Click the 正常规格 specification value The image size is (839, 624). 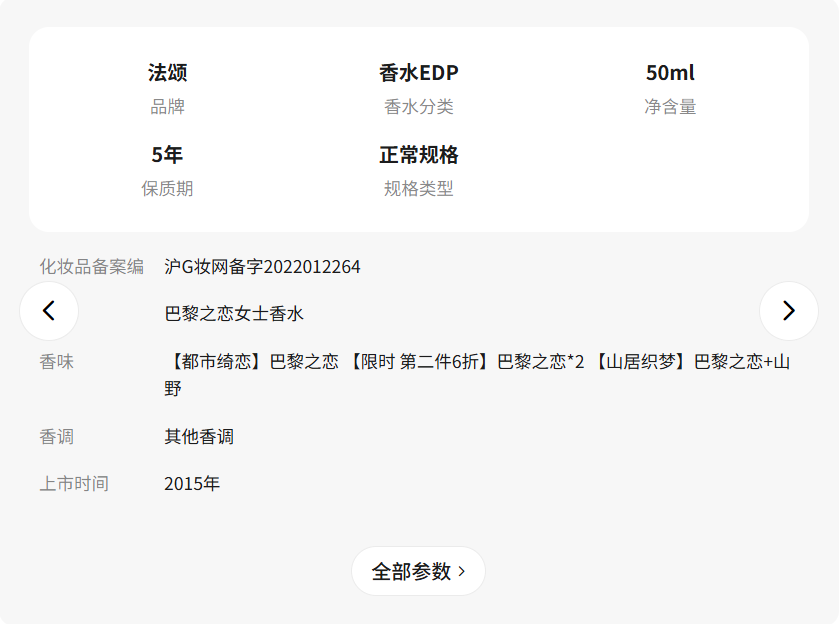point(418,155)
